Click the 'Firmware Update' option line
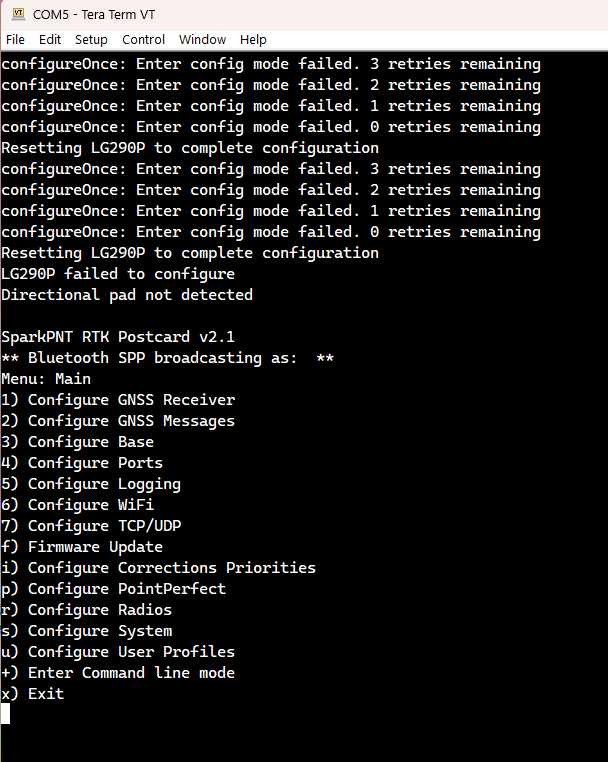This screenshot has height=762, width=608. tap(82, 547)
